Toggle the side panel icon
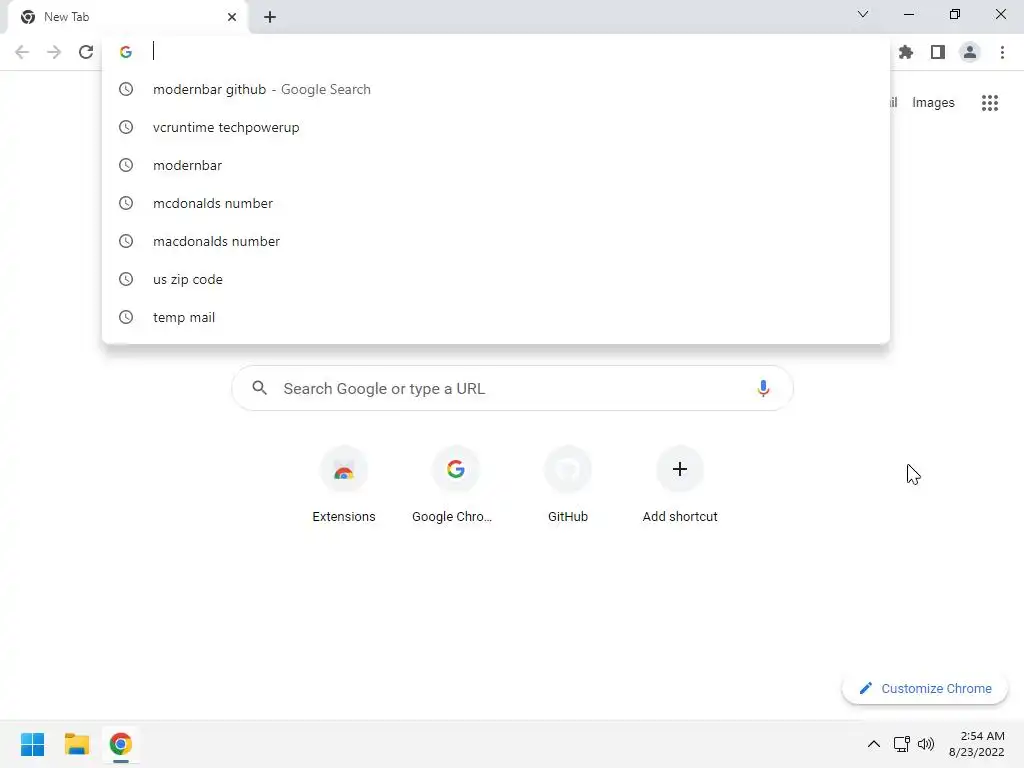Viewport: 1024px width, 768px height. pos(938,52)
